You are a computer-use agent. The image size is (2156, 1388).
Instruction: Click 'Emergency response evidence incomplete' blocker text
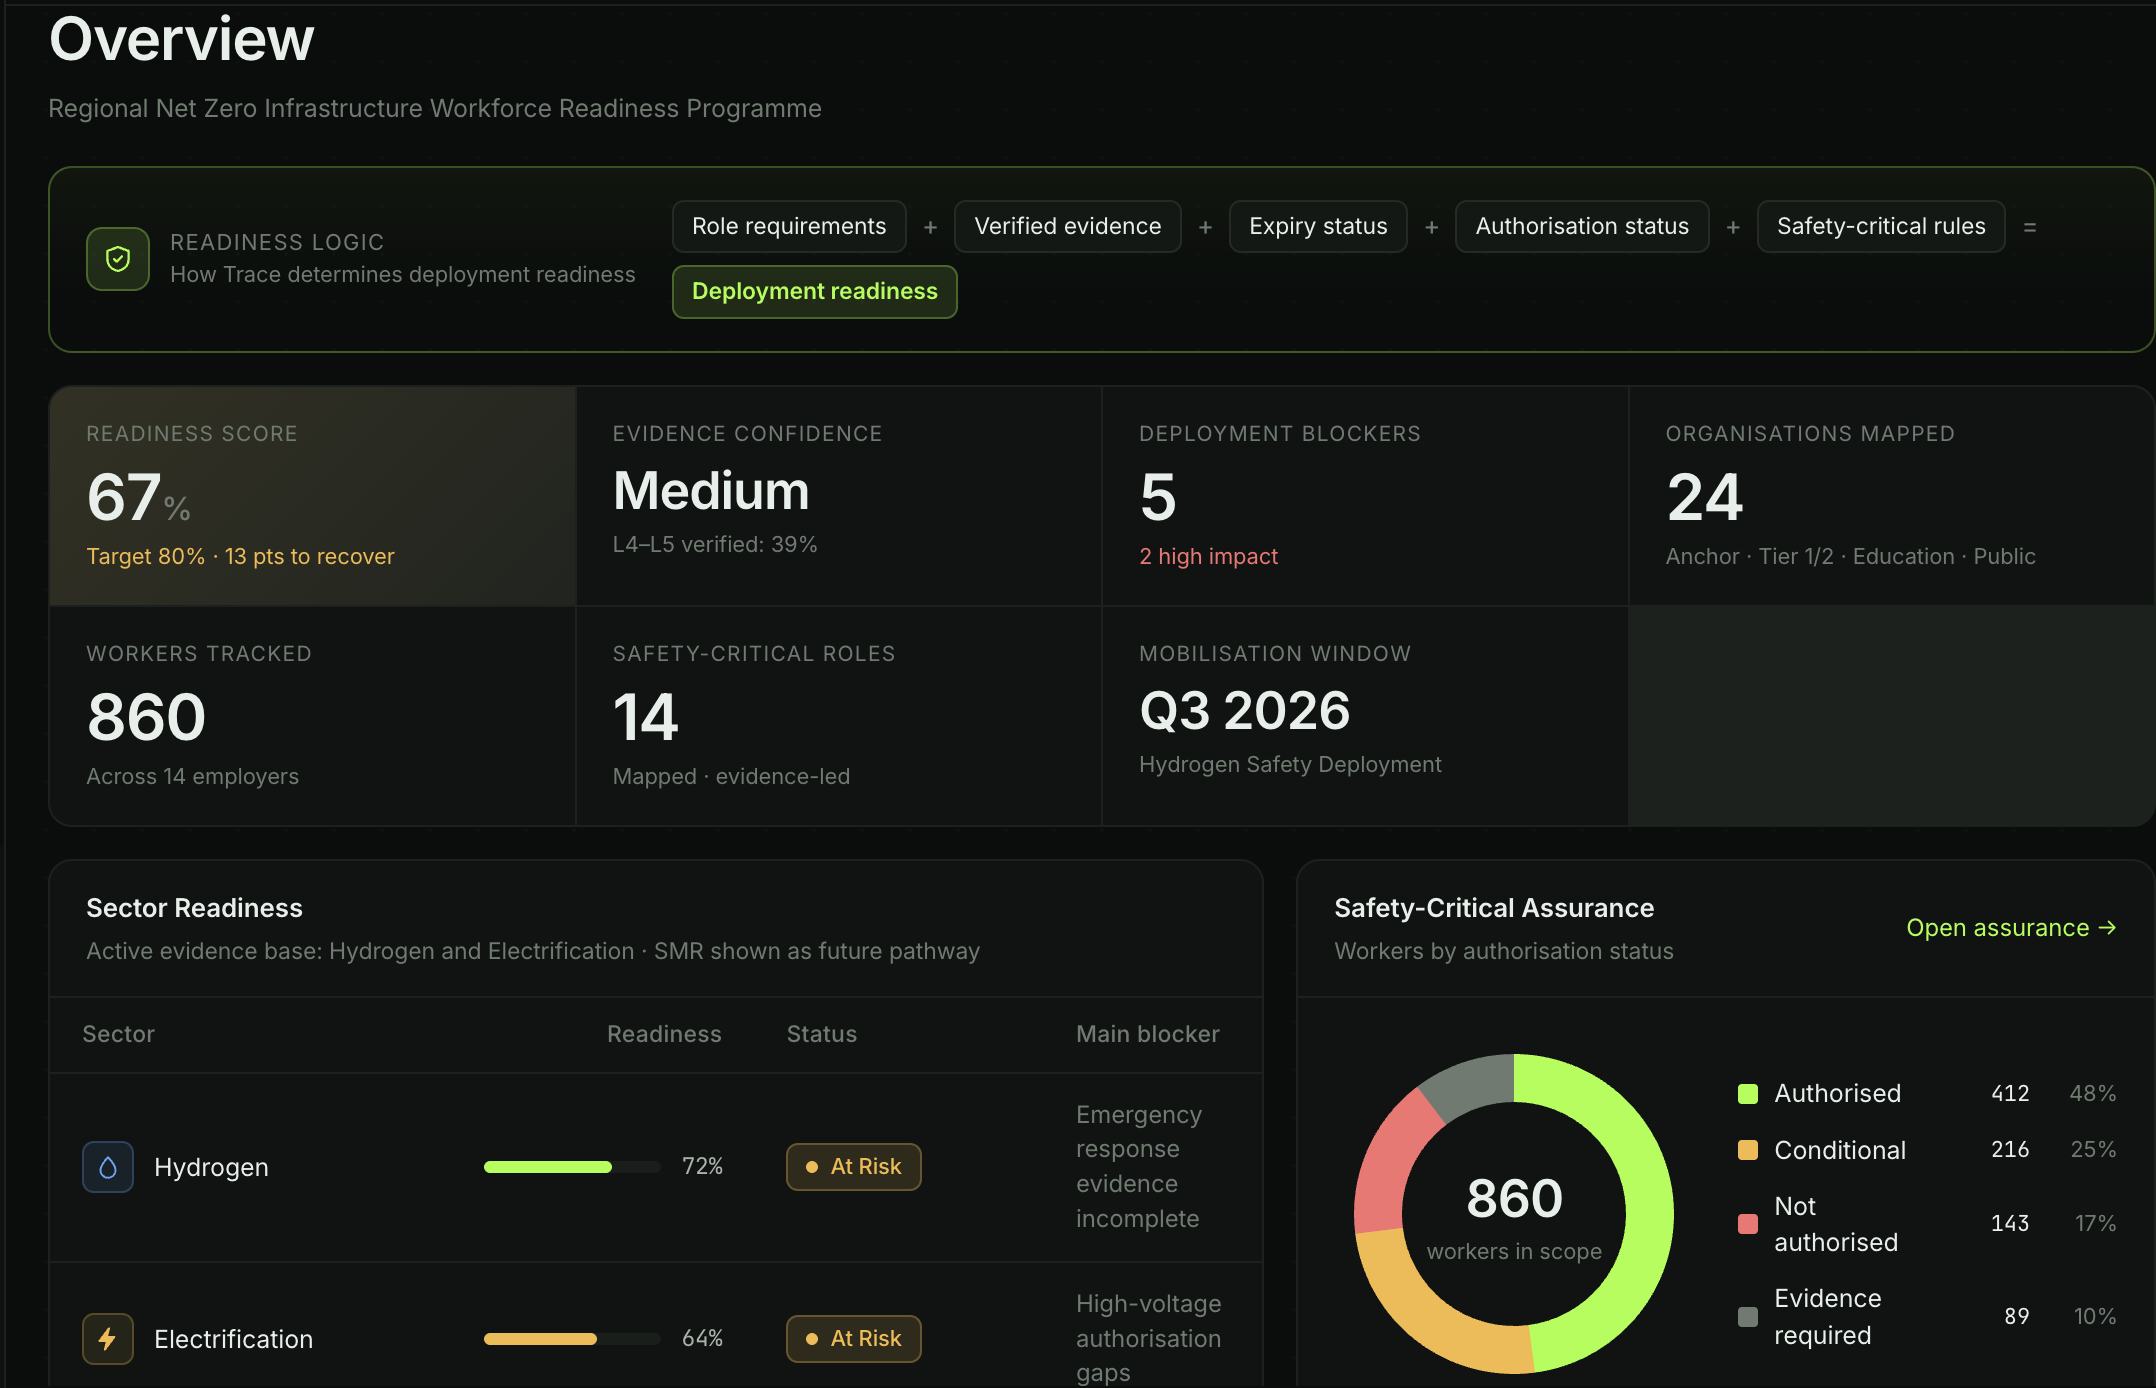pyautogui.click(x=1139, y=1166)
